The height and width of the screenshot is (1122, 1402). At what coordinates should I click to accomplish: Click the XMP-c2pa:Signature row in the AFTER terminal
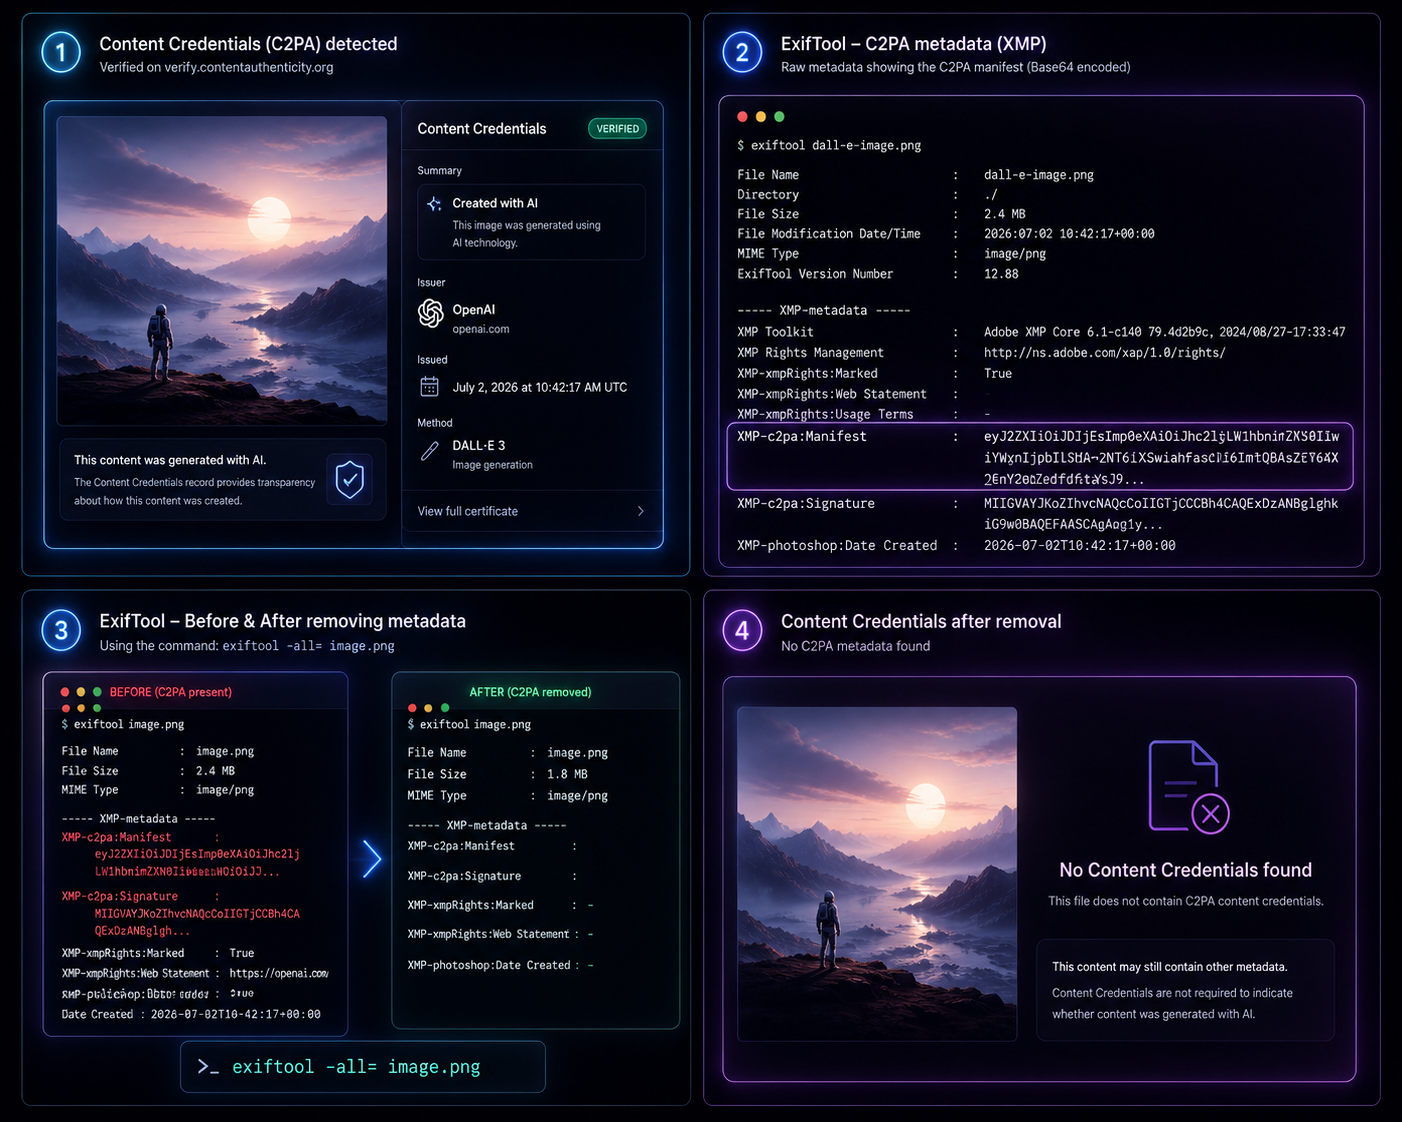pos(492,876)
